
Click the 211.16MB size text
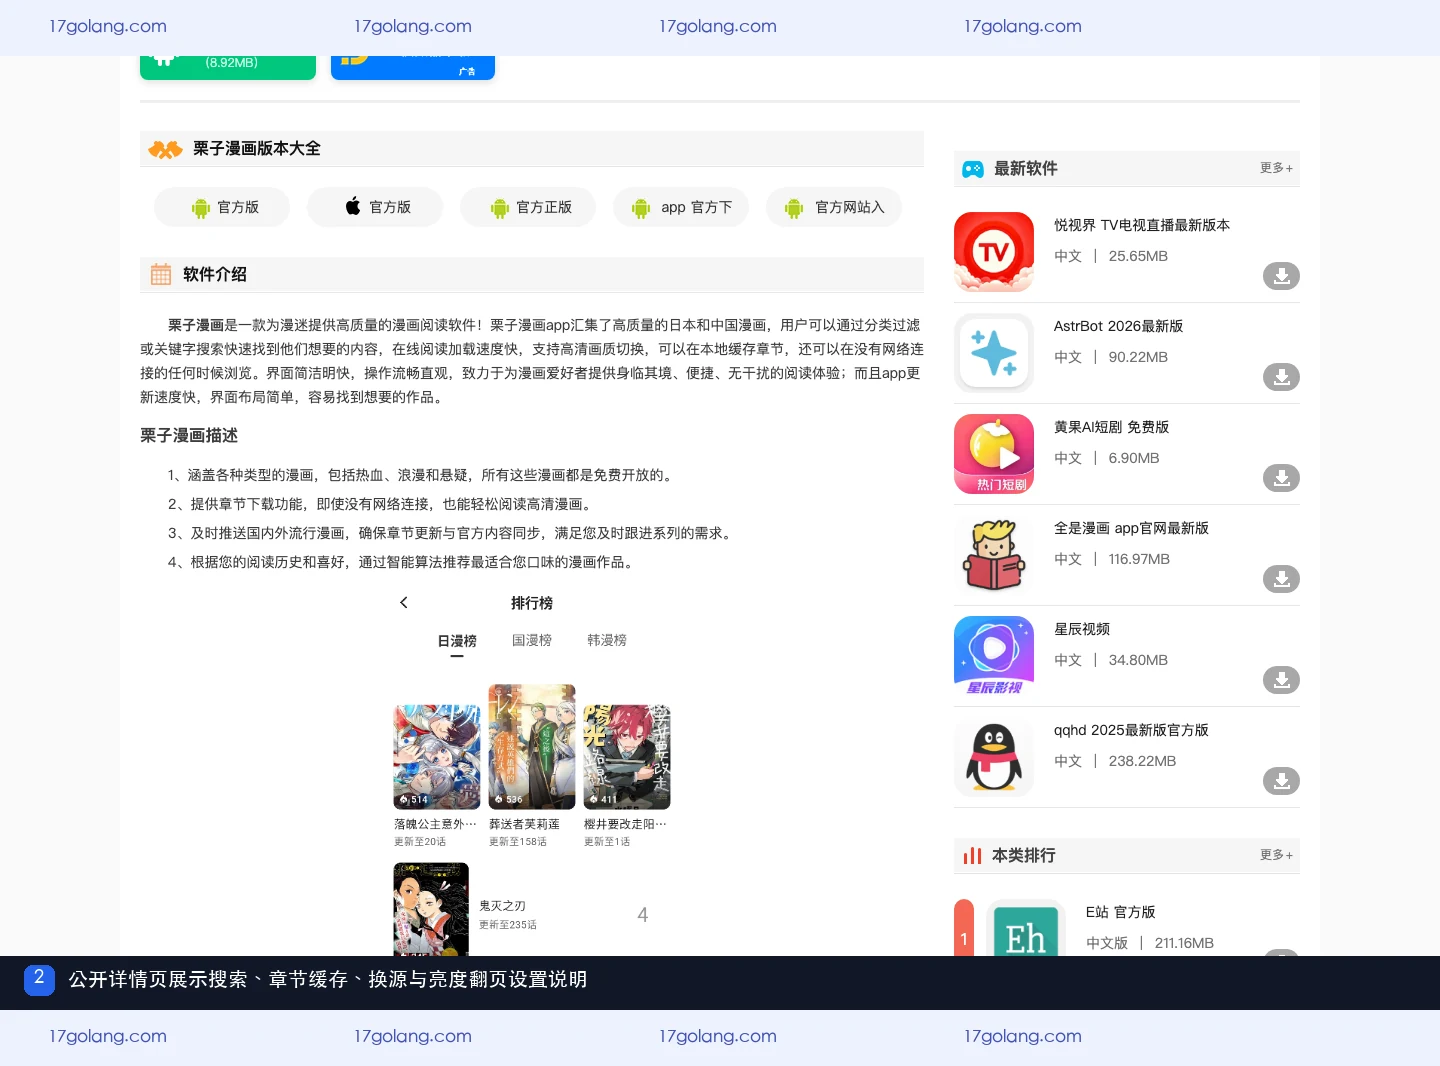point(1184,943)
